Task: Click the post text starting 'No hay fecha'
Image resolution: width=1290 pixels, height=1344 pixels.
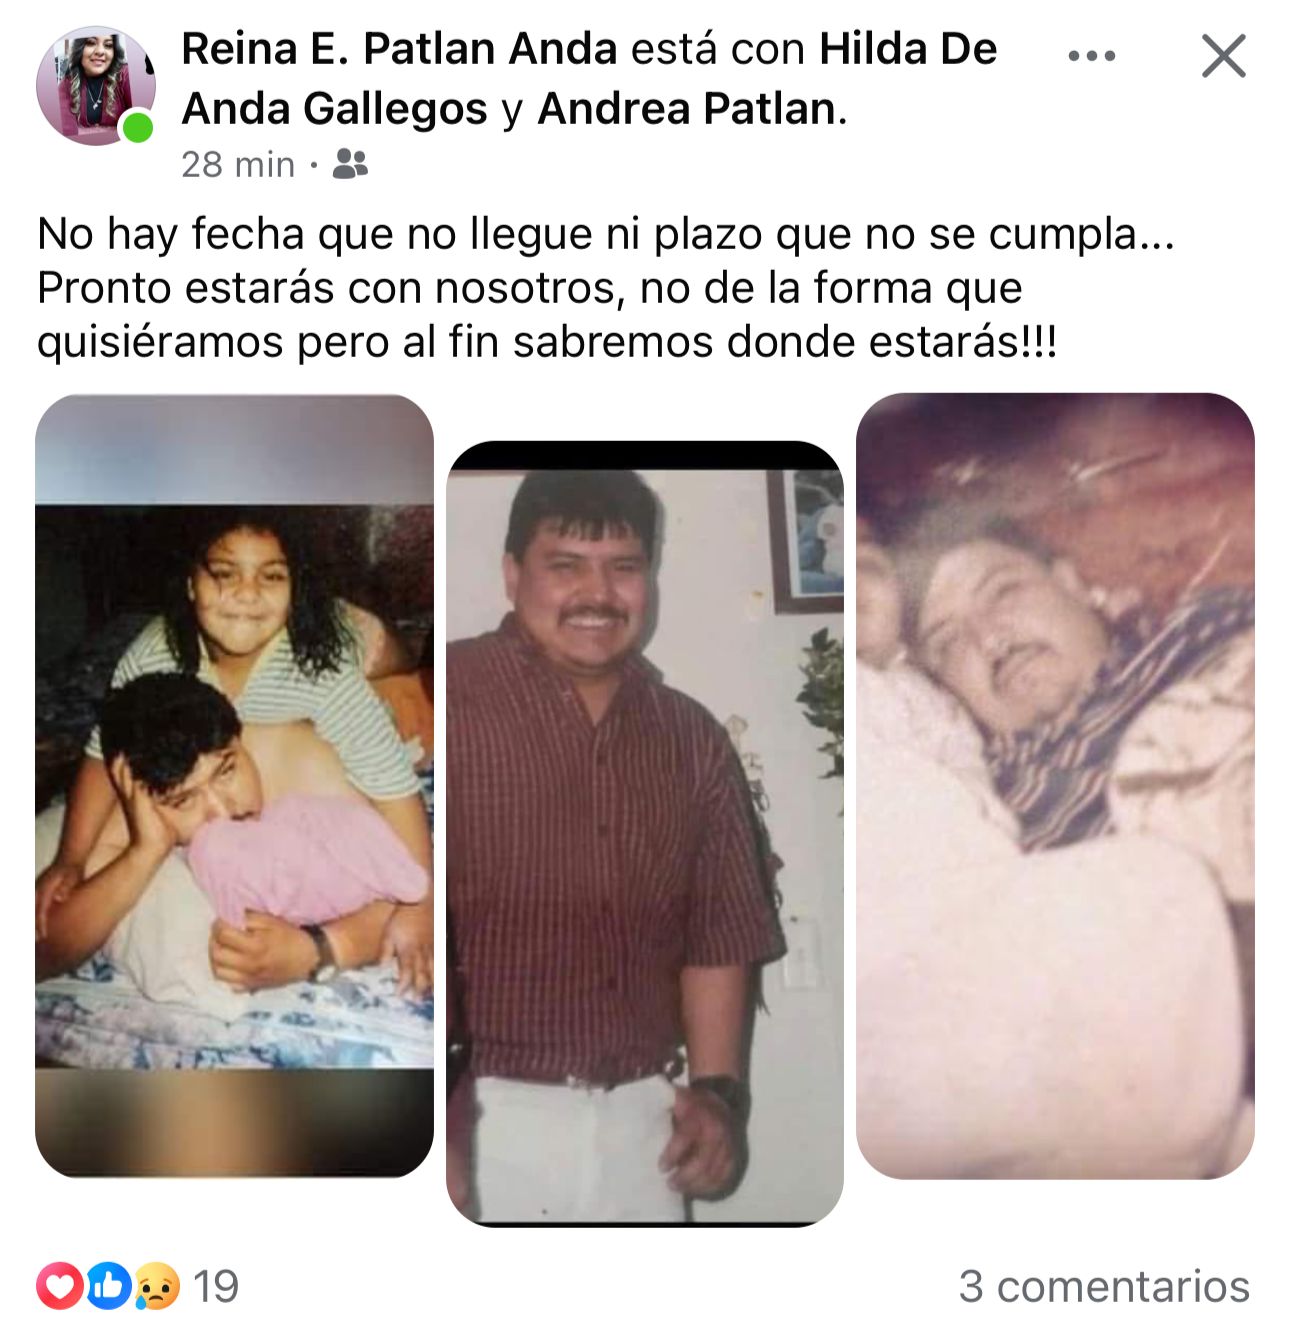Action: click(605, 288)
